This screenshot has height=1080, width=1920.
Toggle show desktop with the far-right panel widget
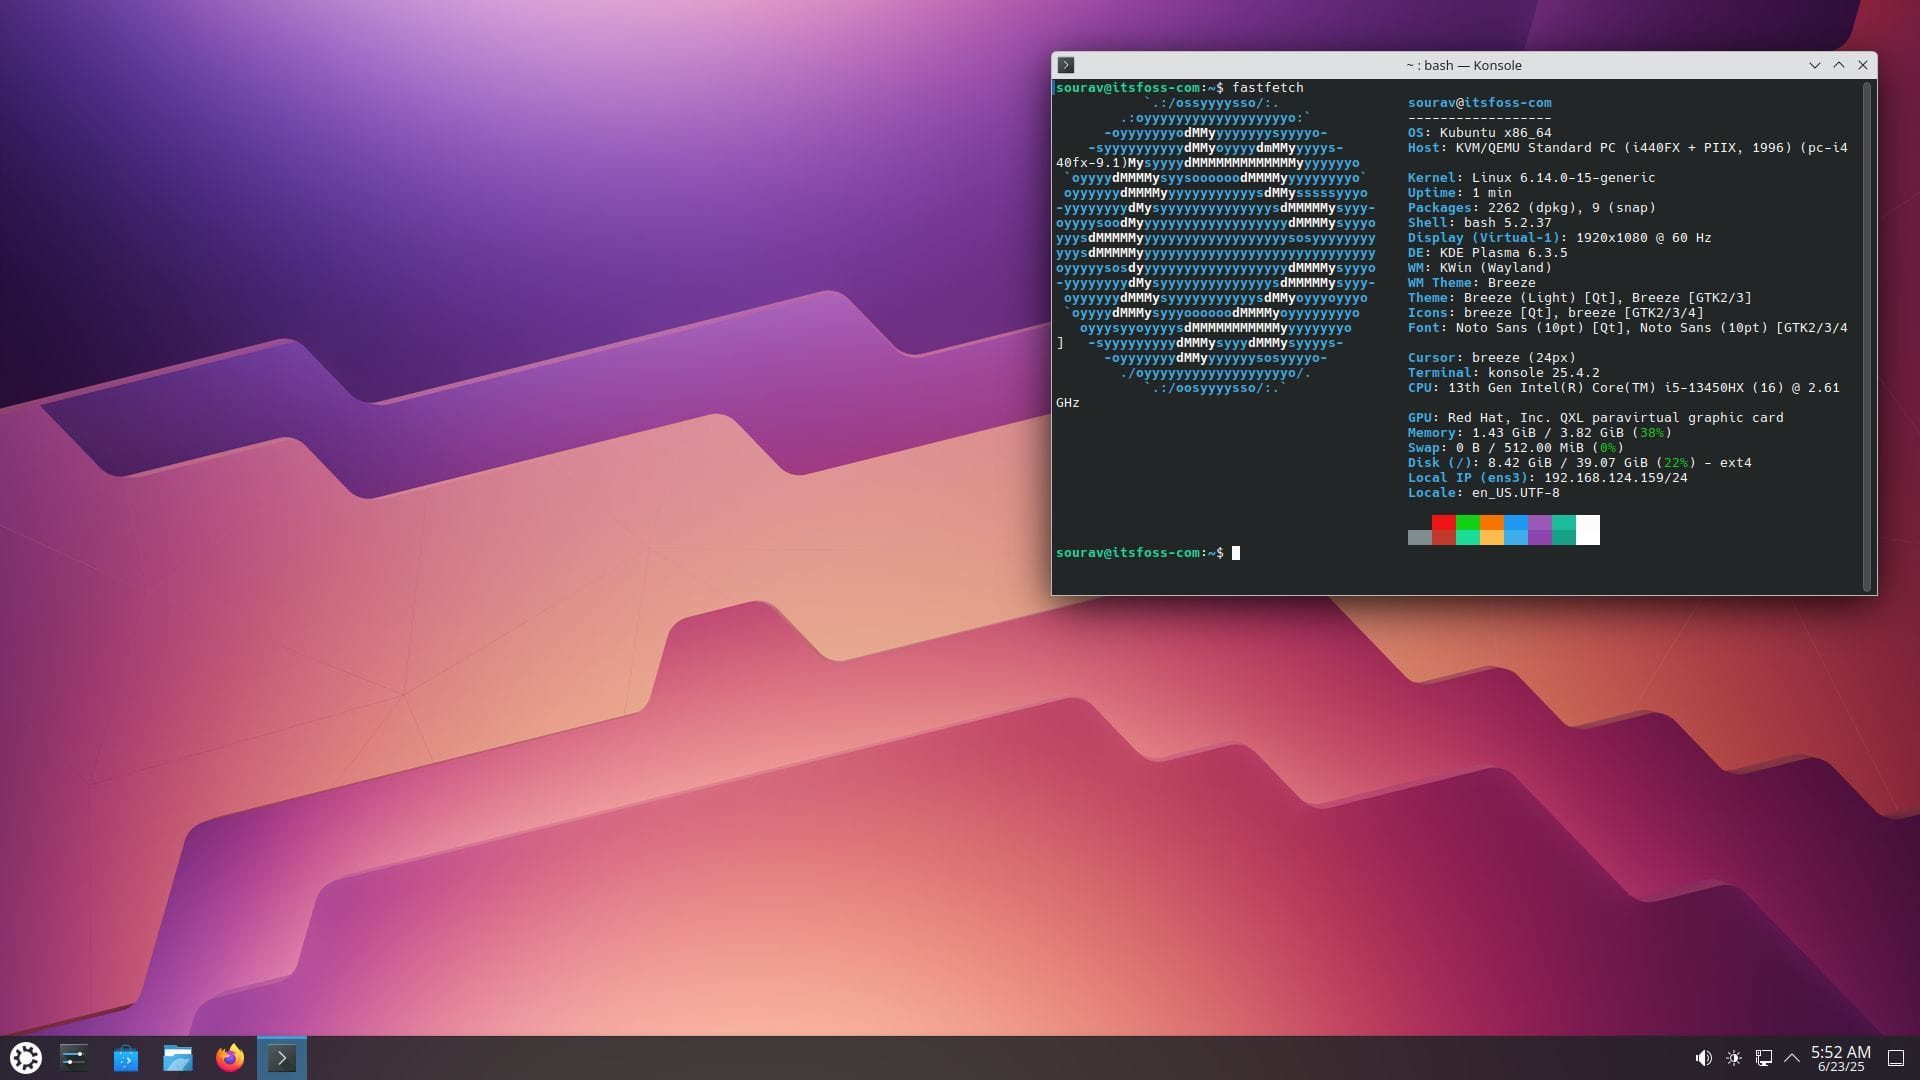[1898, 1057]
